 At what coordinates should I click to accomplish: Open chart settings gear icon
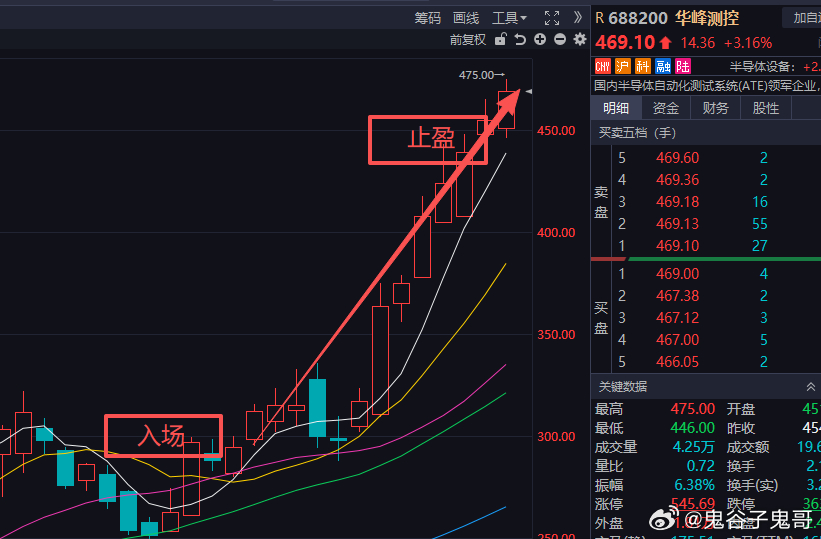coord(580,39)
